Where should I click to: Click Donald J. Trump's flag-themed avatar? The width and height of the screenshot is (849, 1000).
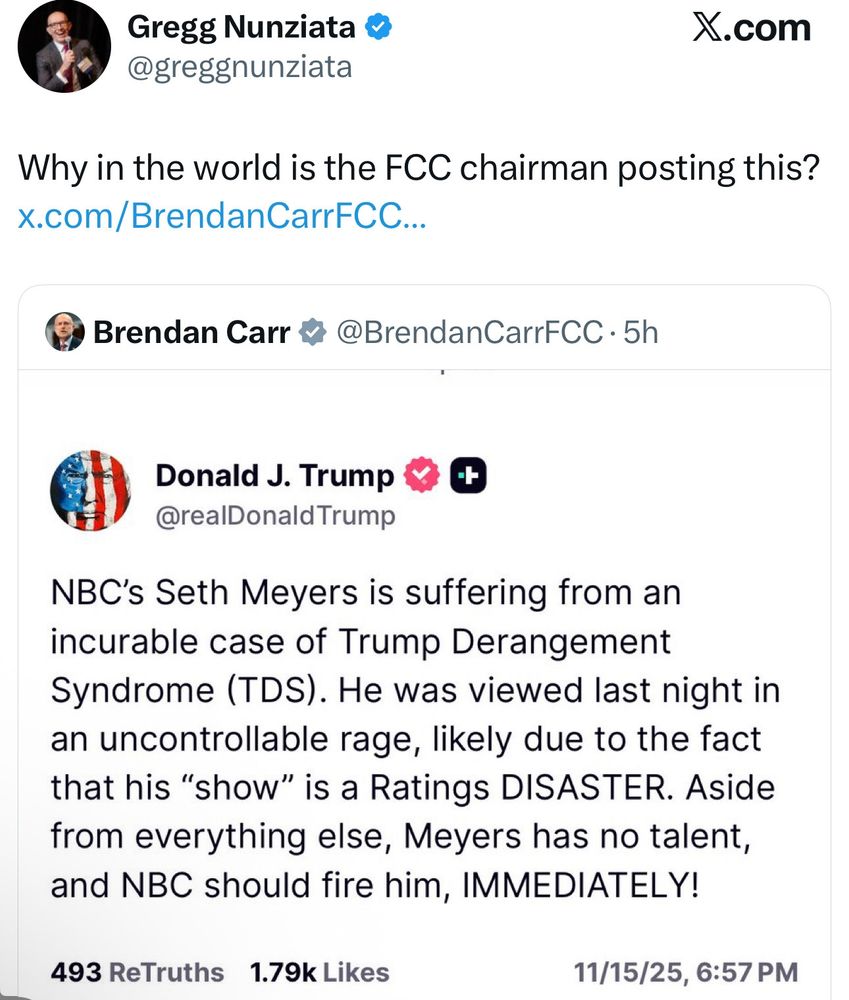[90, 490]
